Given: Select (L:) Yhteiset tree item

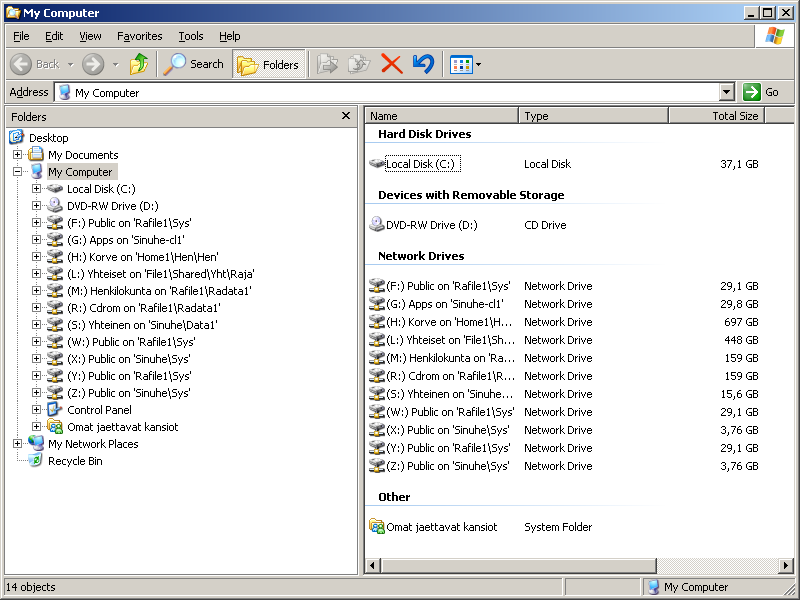Looking at the screenshot, I should coord(160,274).
